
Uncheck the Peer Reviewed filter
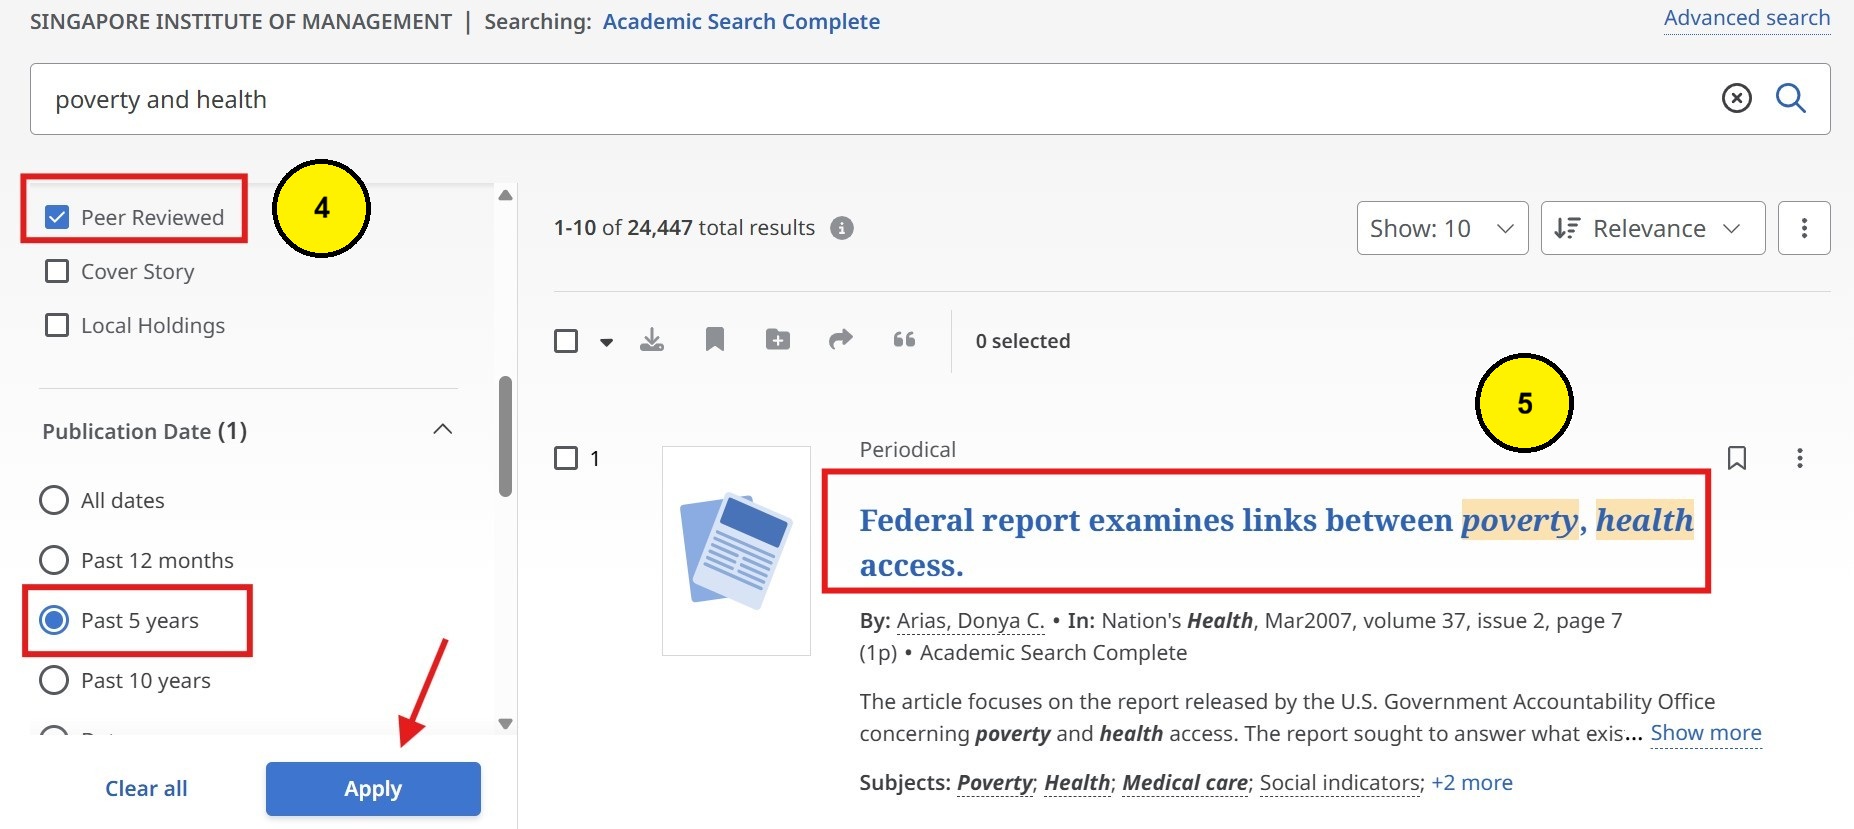pyautogui.click(x=57, y=217)
